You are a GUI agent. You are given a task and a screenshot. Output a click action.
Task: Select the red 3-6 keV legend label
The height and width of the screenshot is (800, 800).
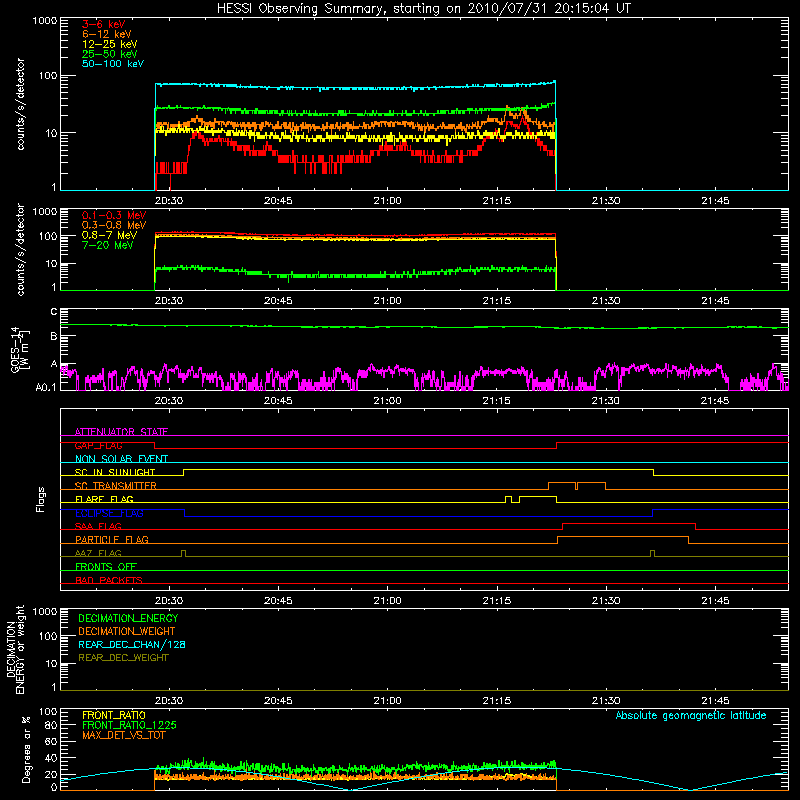point(104,24)
